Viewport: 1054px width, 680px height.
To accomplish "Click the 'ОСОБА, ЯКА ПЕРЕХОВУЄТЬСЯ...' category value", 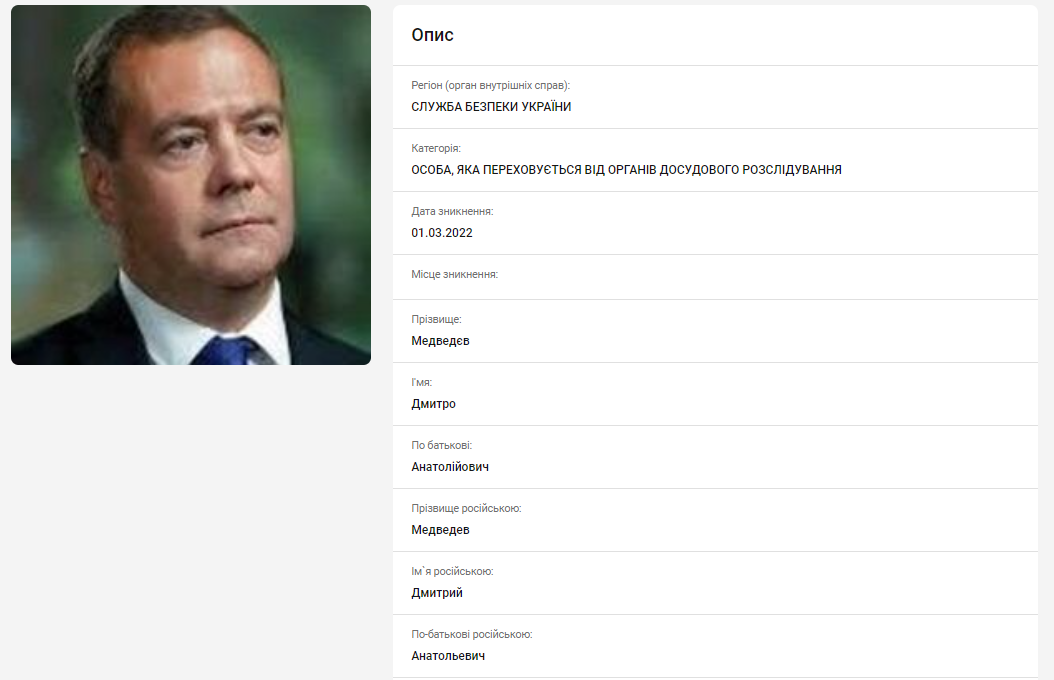I will pos(626,170).
